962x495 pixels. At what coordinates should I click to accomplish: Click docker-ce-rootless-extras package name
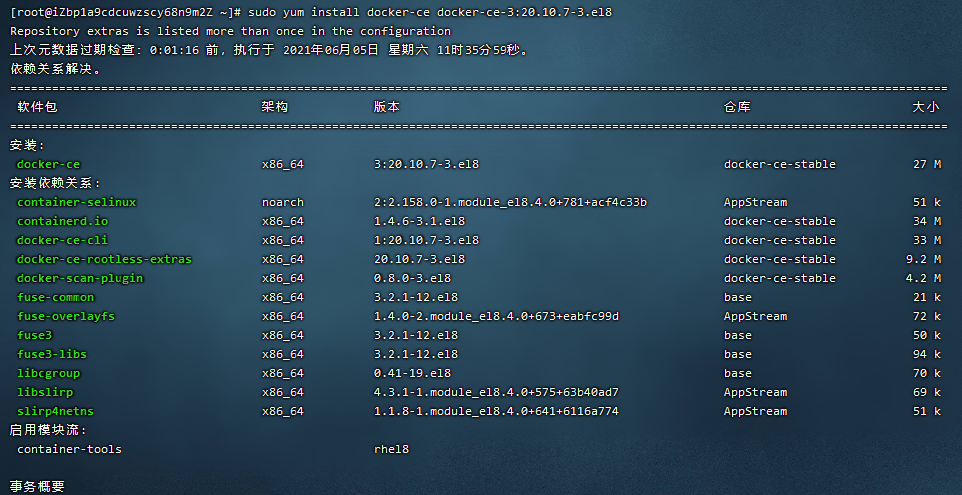point(104,259)
